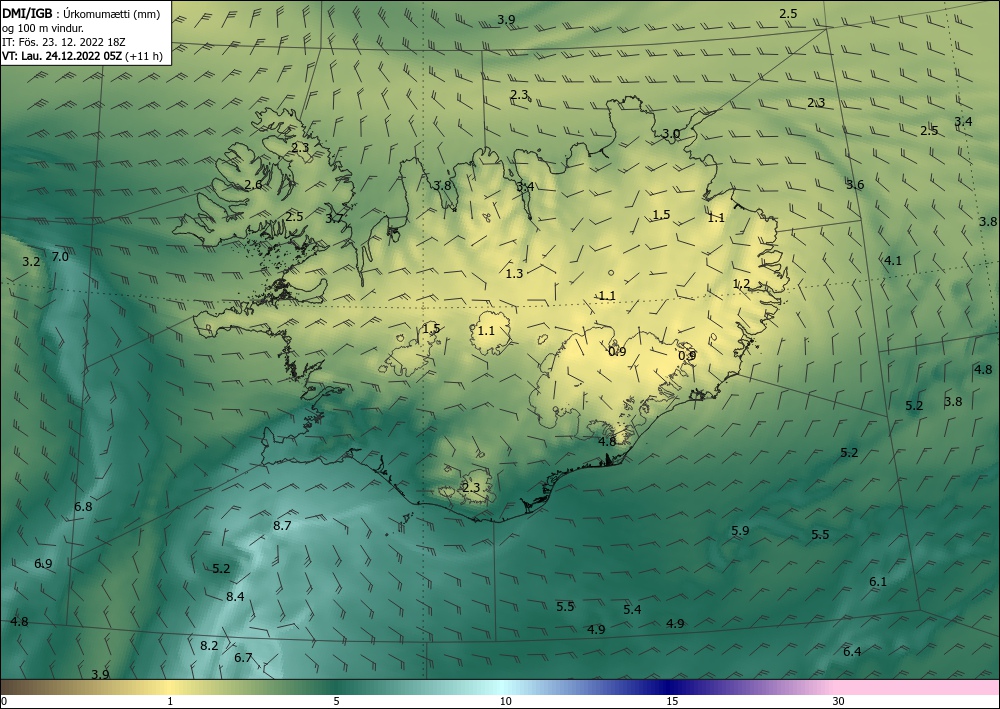Click the dark navy section of the color scale
The image size is (1000, 709).
670,687
